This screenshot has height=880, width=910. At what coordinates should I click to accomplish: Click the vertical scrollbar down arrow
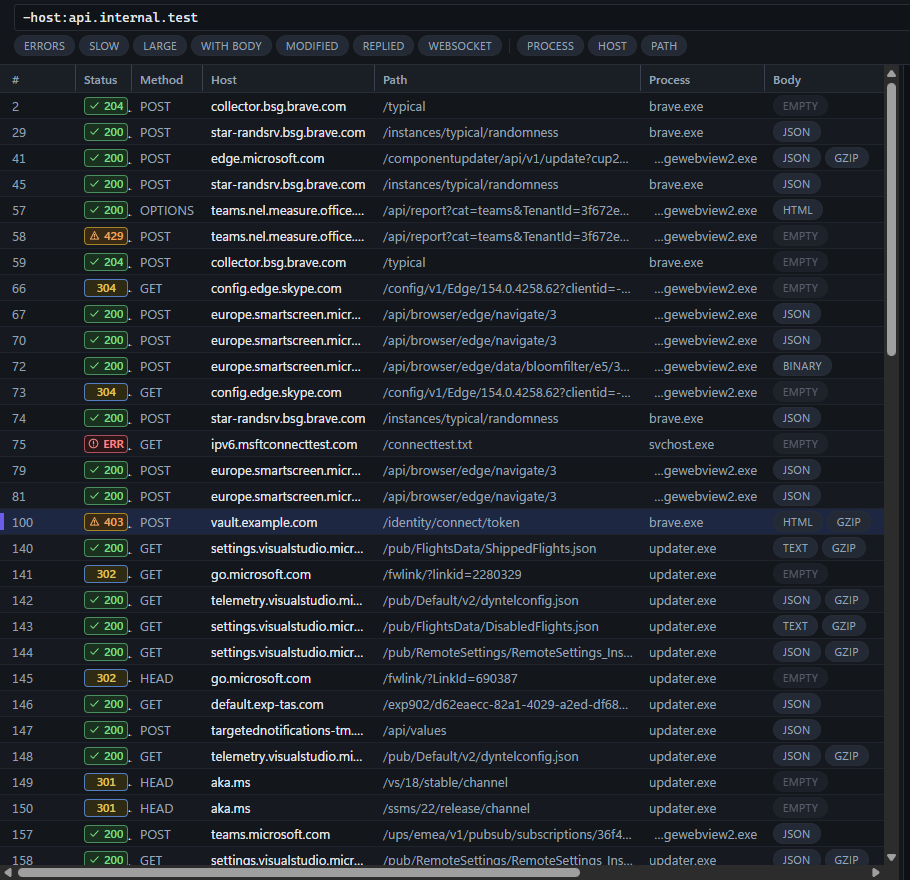click(x=891, y=857)
